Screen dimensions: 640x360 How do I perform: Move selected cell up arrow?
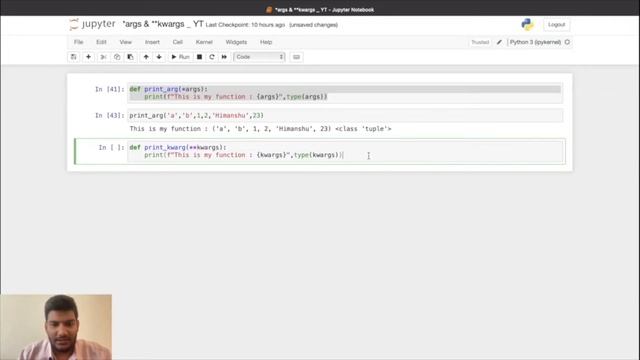(x=146, y=57)
